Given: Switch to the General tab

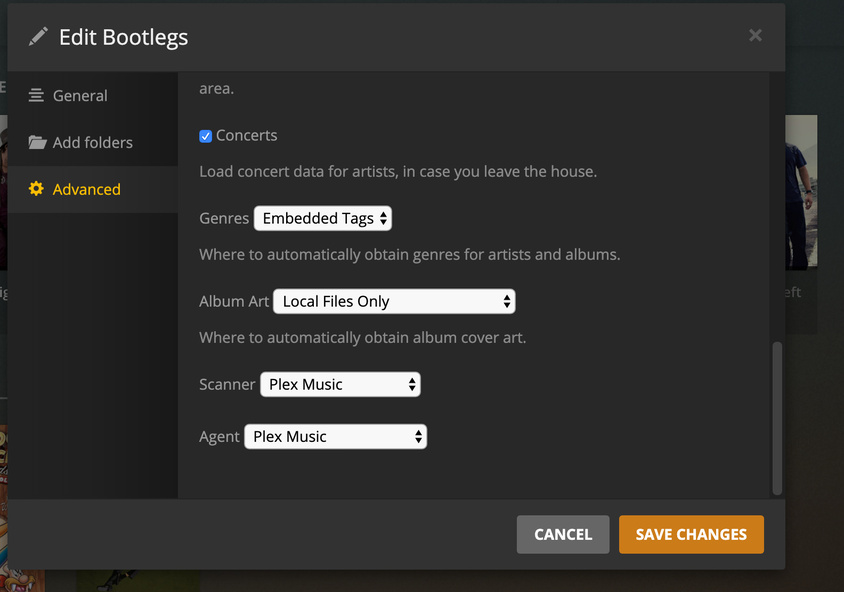Looking at the screenshot, I should [80, 96].
